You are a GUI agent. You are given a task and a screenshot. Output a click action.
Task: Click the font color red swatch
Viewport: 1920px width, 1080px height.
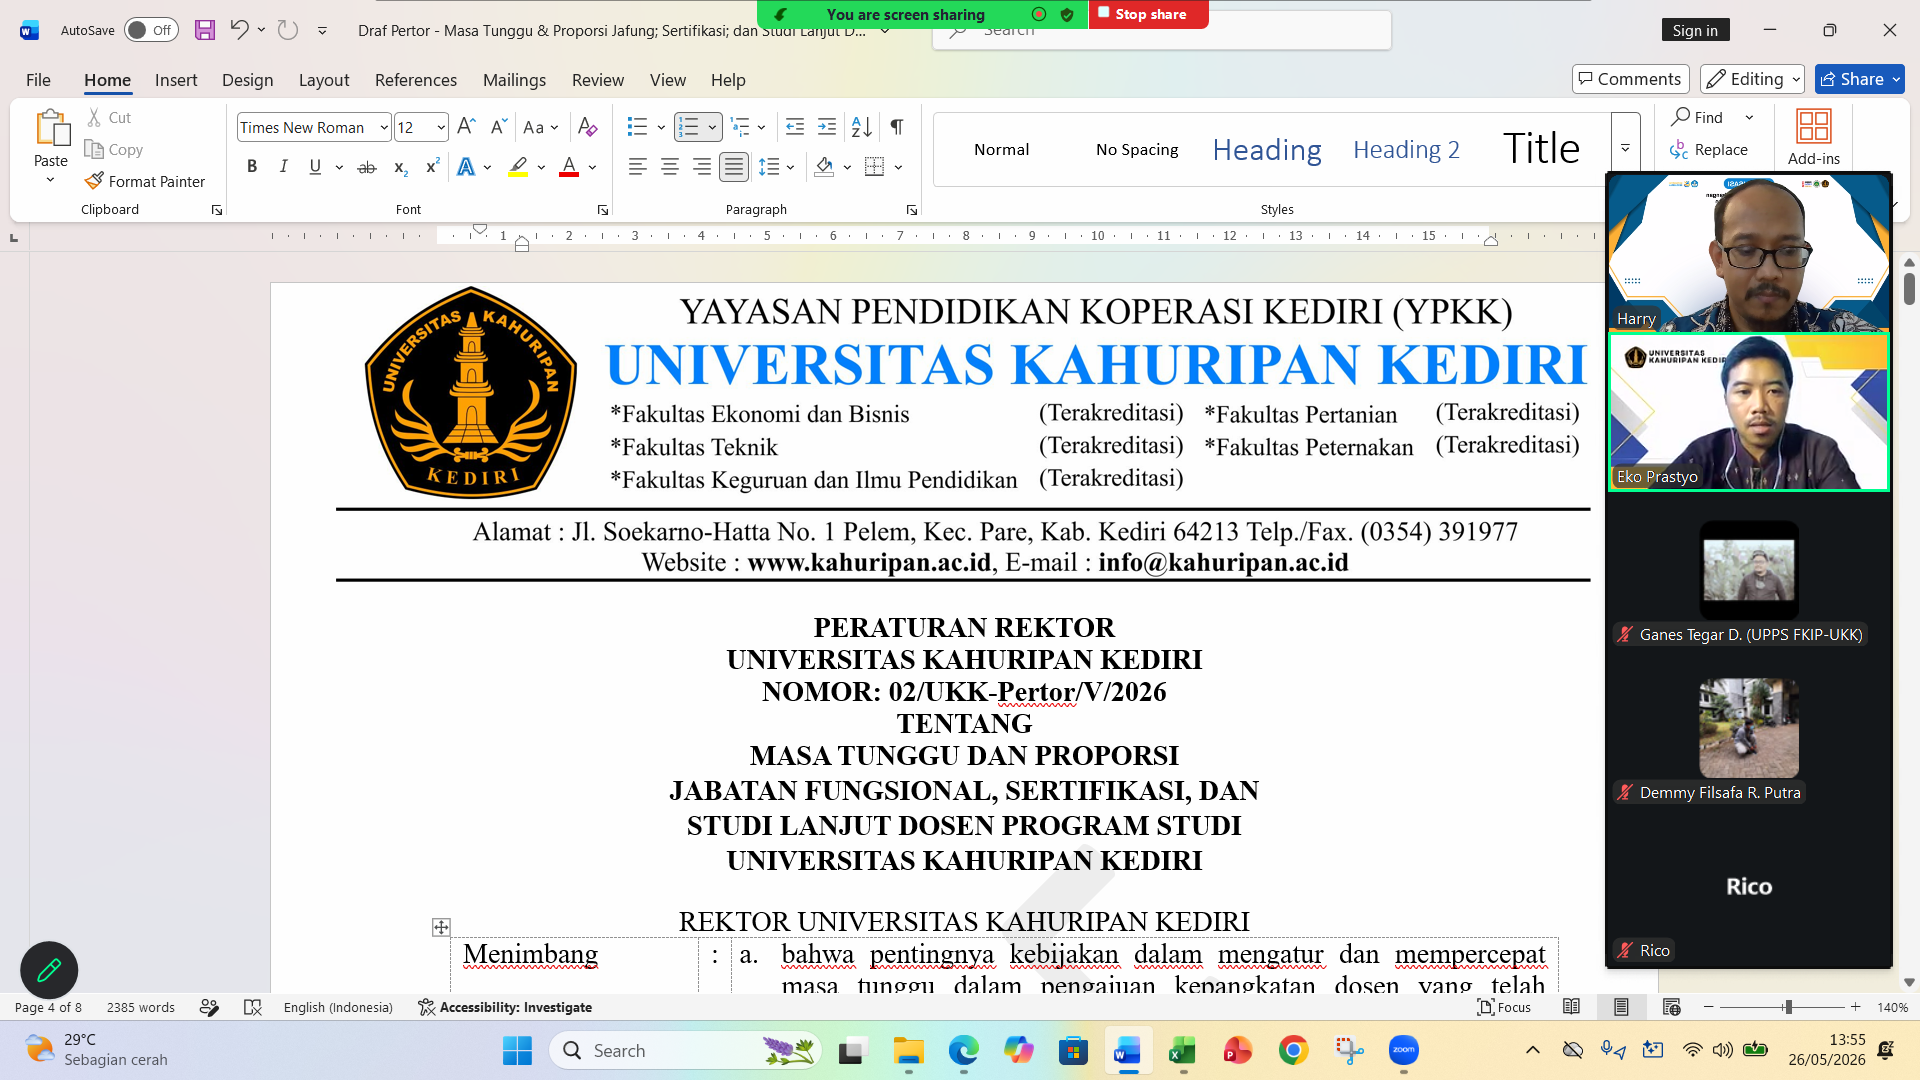[569, 167]
